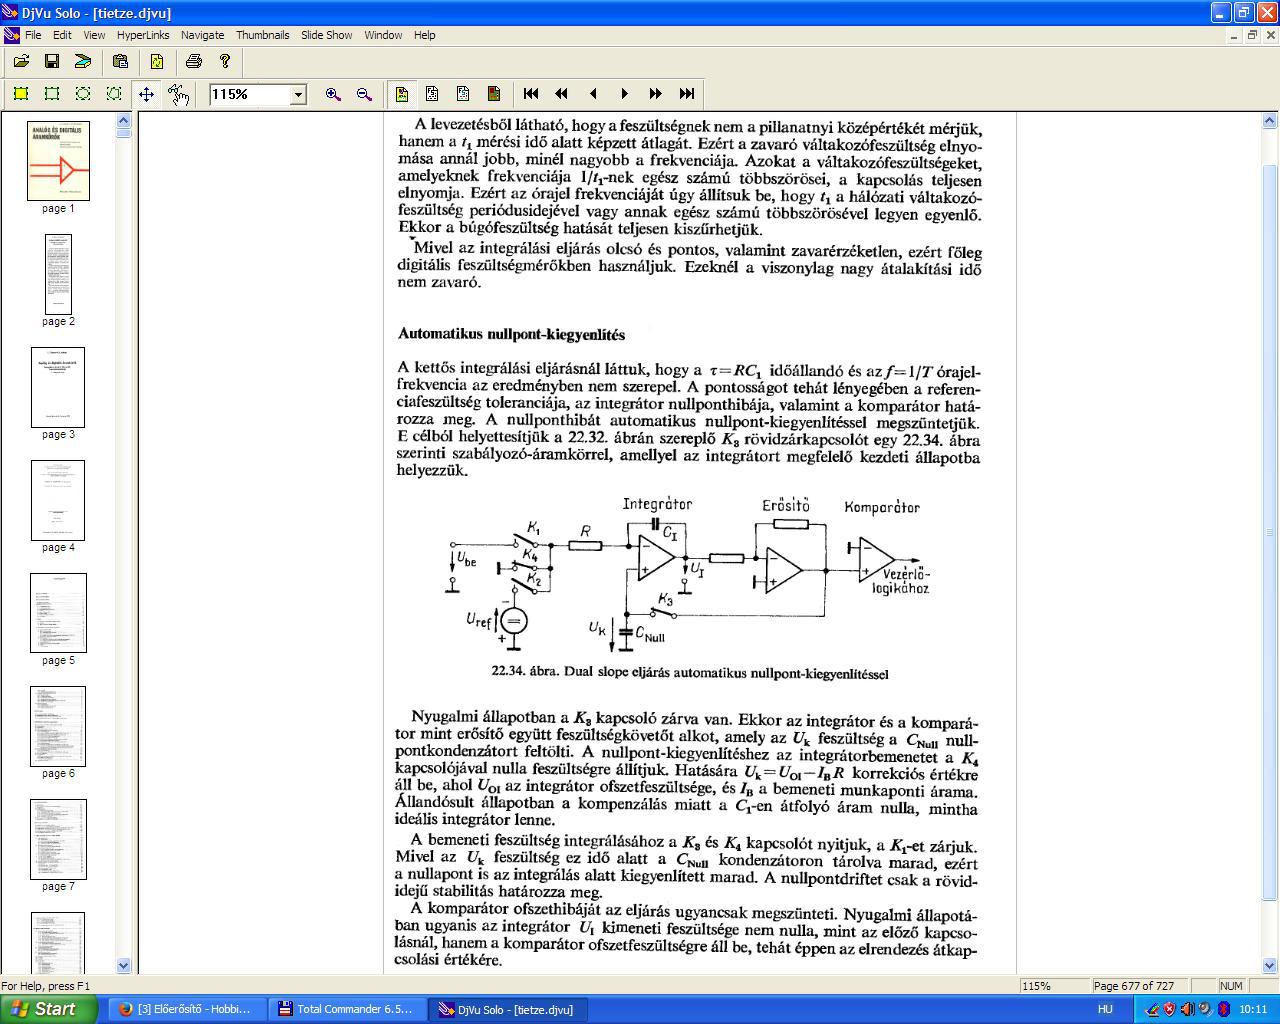Activate the hand pointer tool

[178, 94]
